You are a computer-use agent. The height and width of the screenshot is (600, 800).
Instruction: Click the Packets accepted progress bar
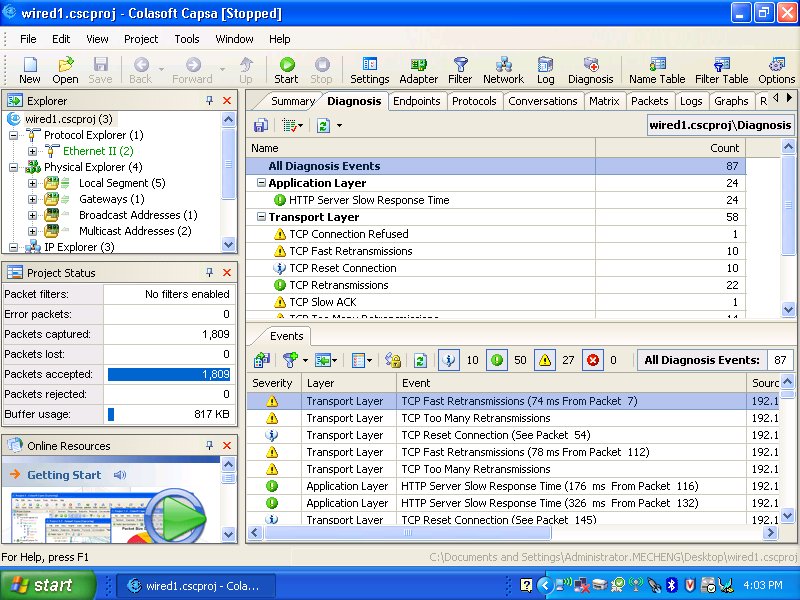tap(170, 374)
